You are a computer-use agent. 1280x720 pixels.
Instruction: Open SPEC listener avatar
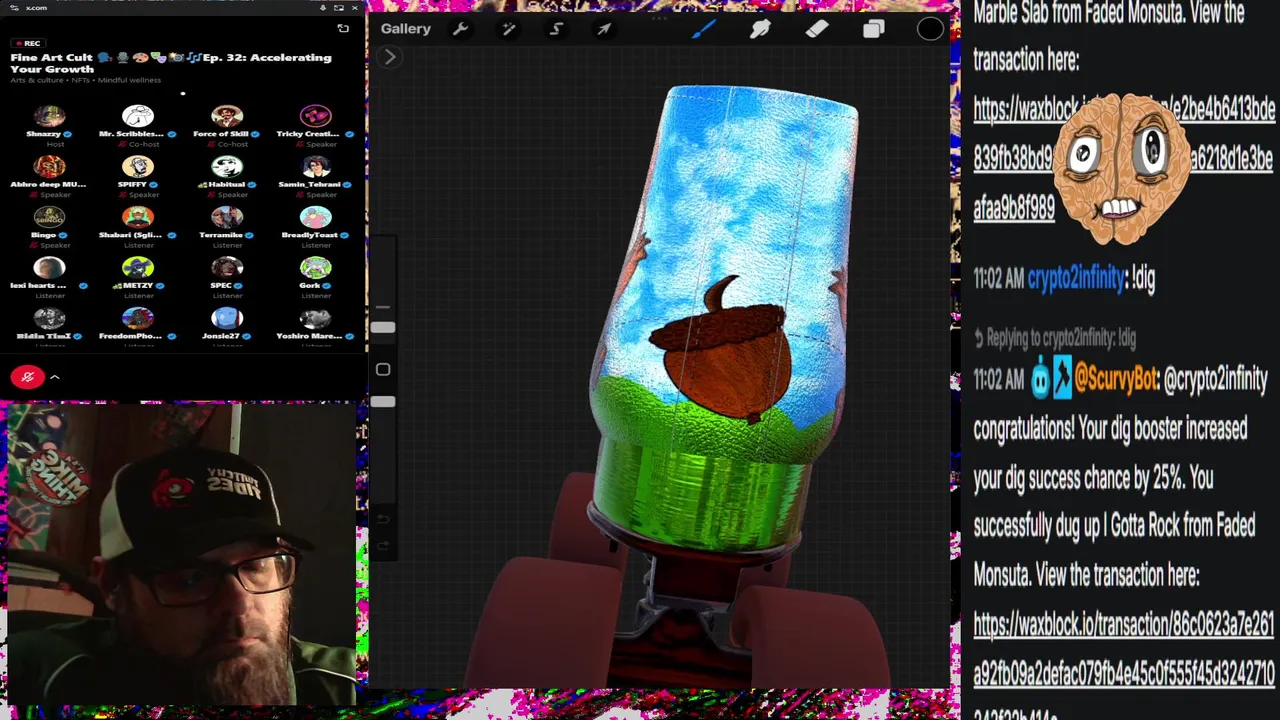tap(227, 268)
